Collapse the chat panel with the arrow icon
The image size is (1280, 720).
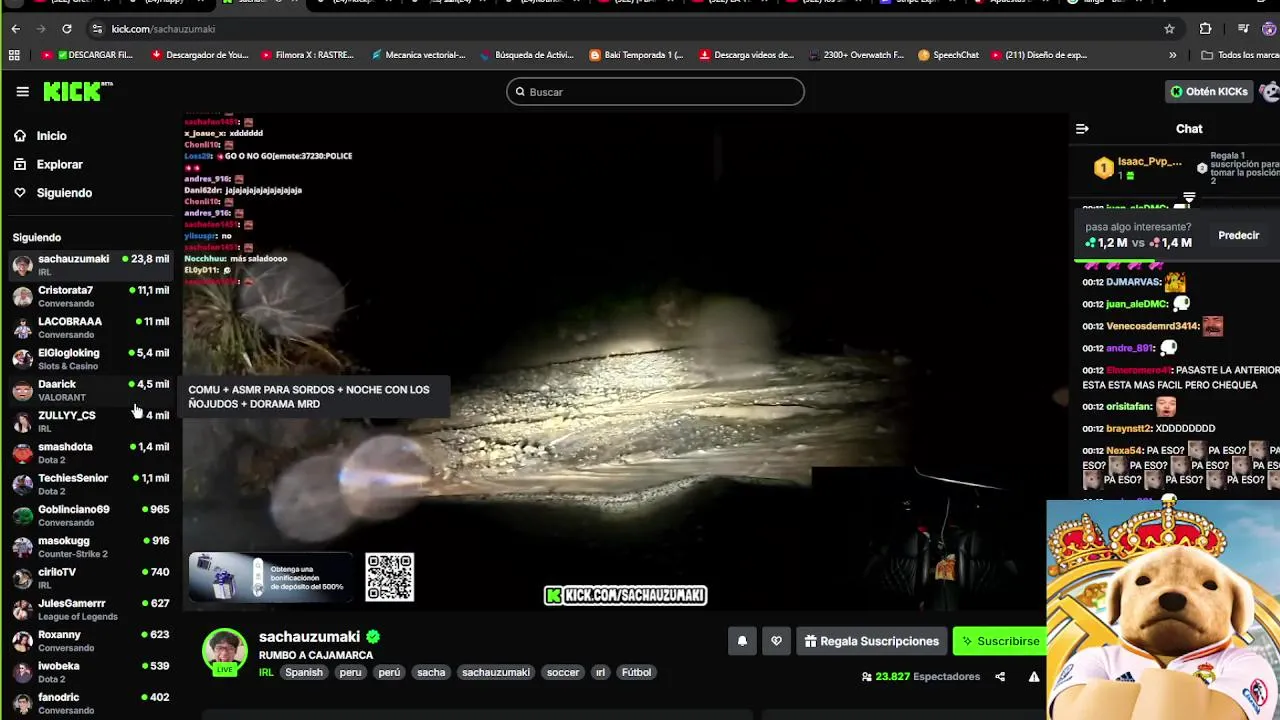(1082, 129)
